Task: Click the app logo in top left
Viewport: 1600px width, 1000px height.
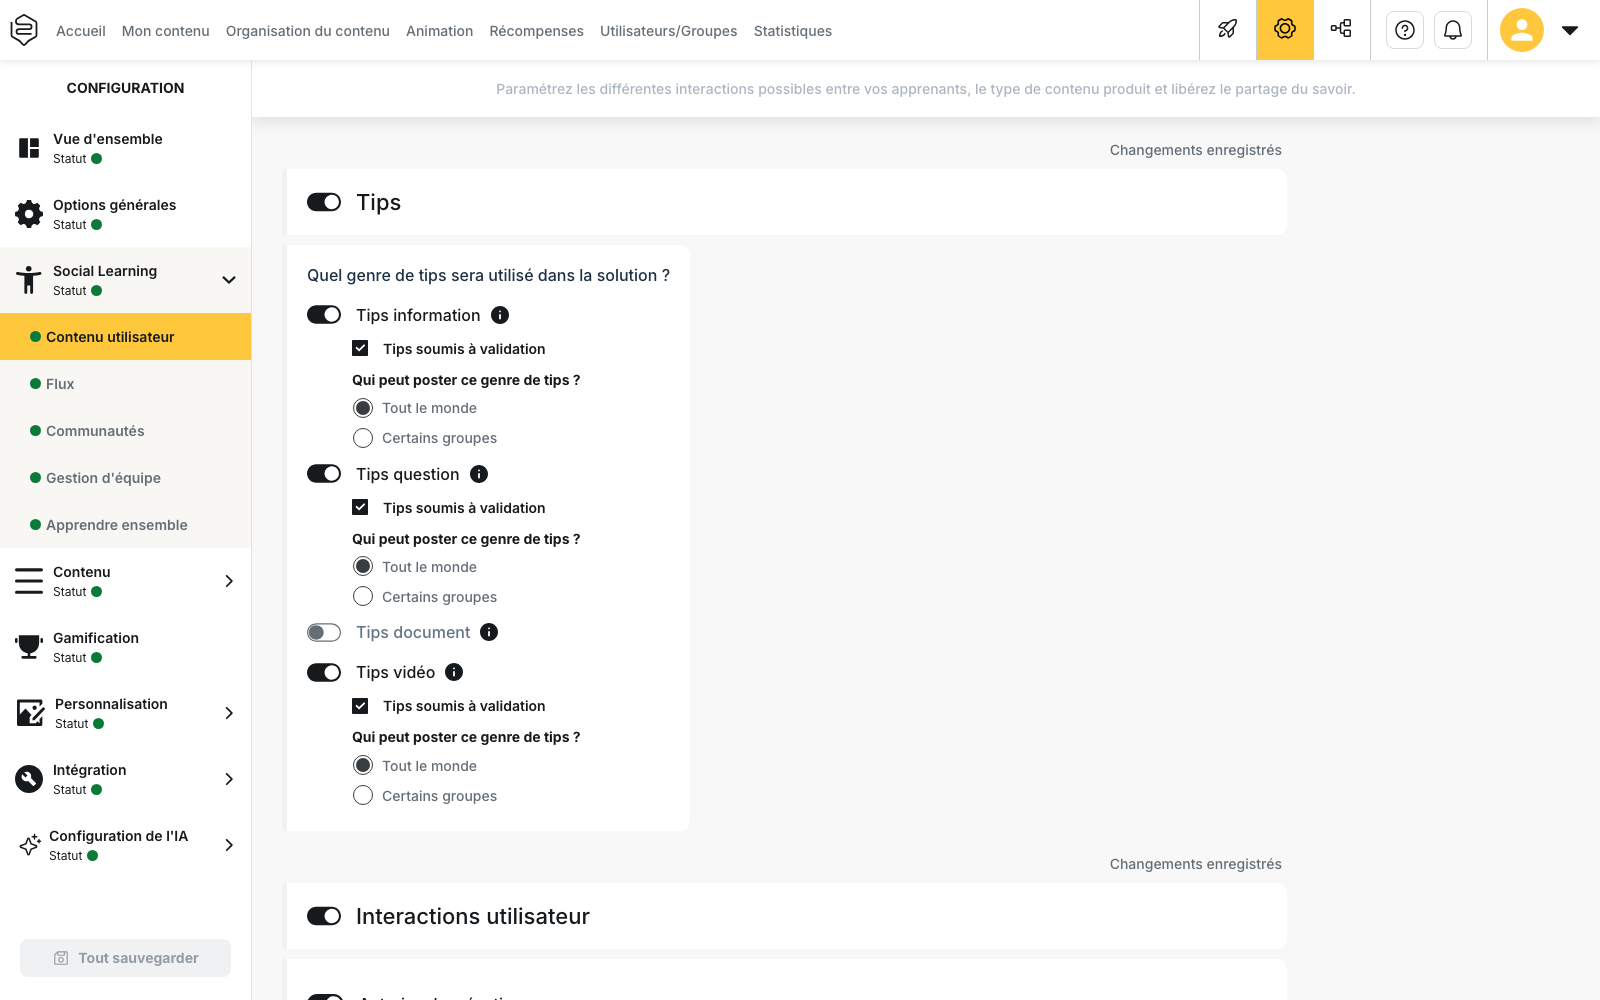Action: coord(24,30)
